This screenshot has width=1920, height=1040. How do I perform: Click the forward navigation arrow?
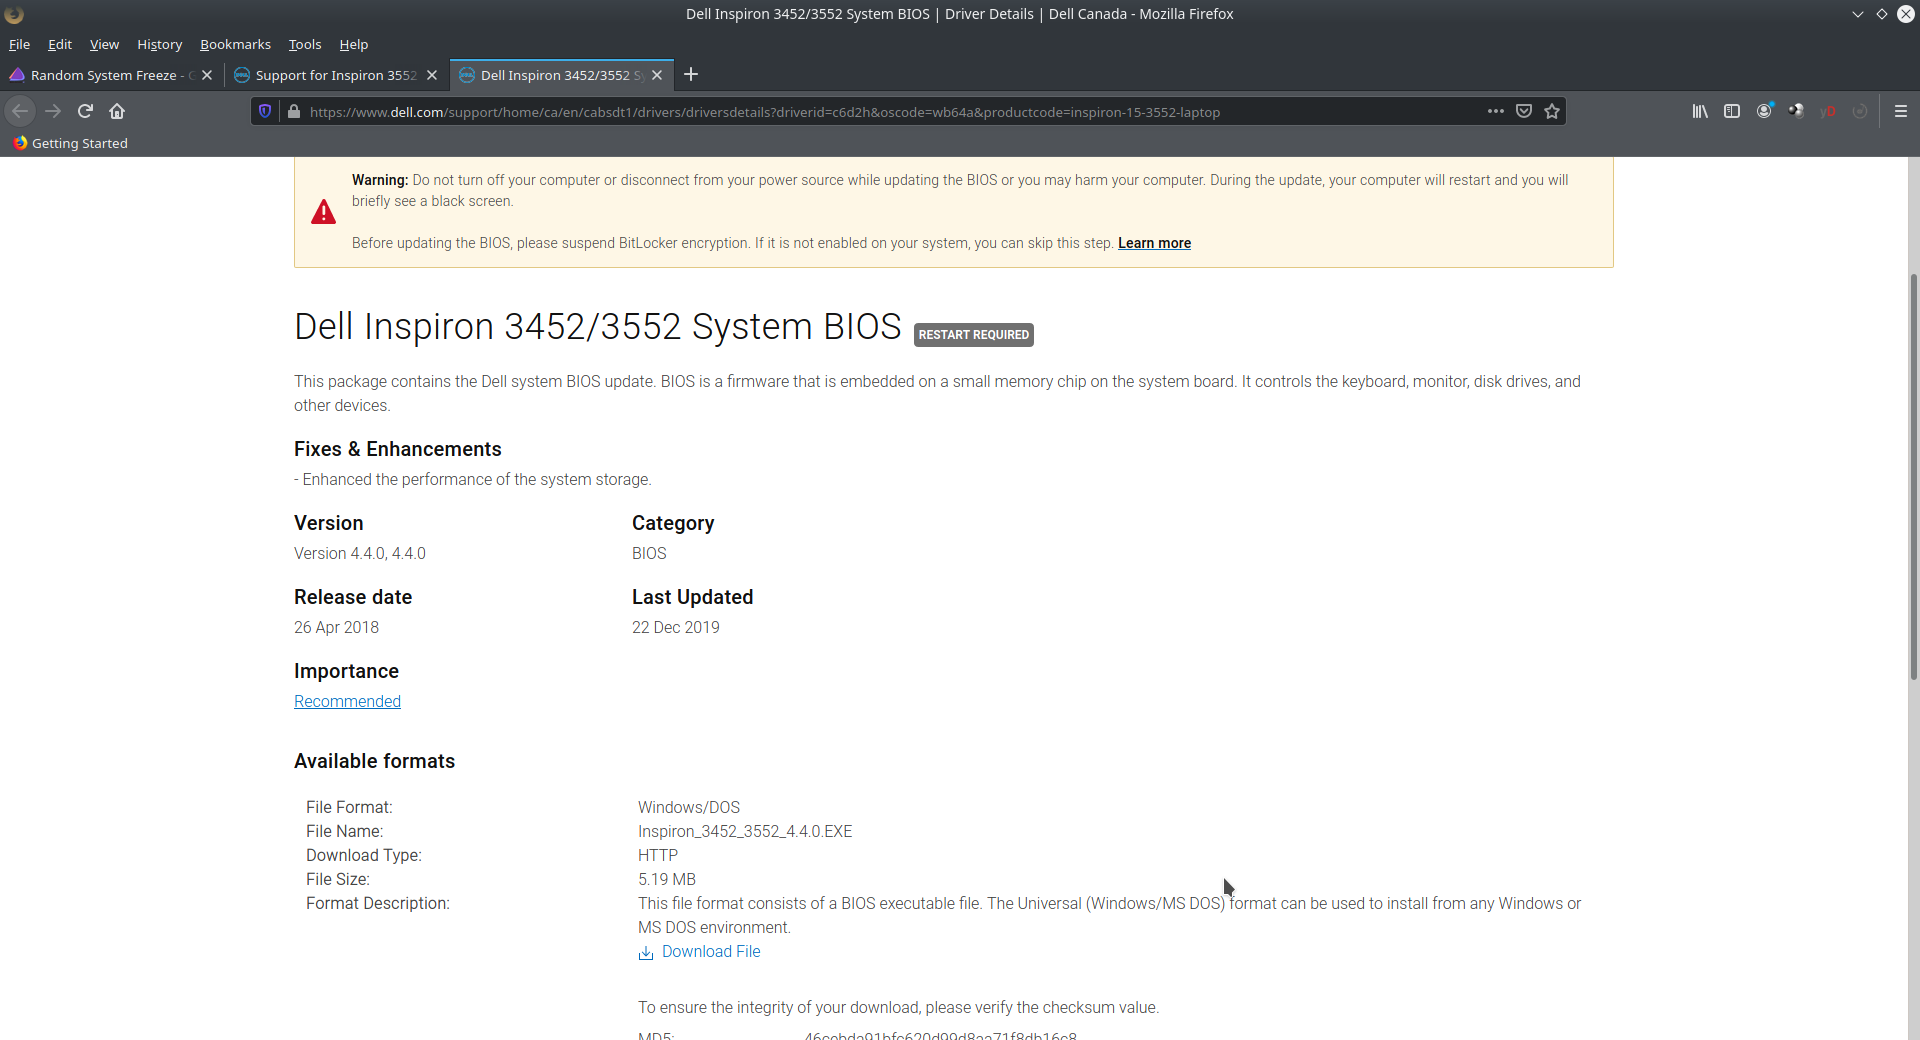pyautogui.click(x=53, y=111)
